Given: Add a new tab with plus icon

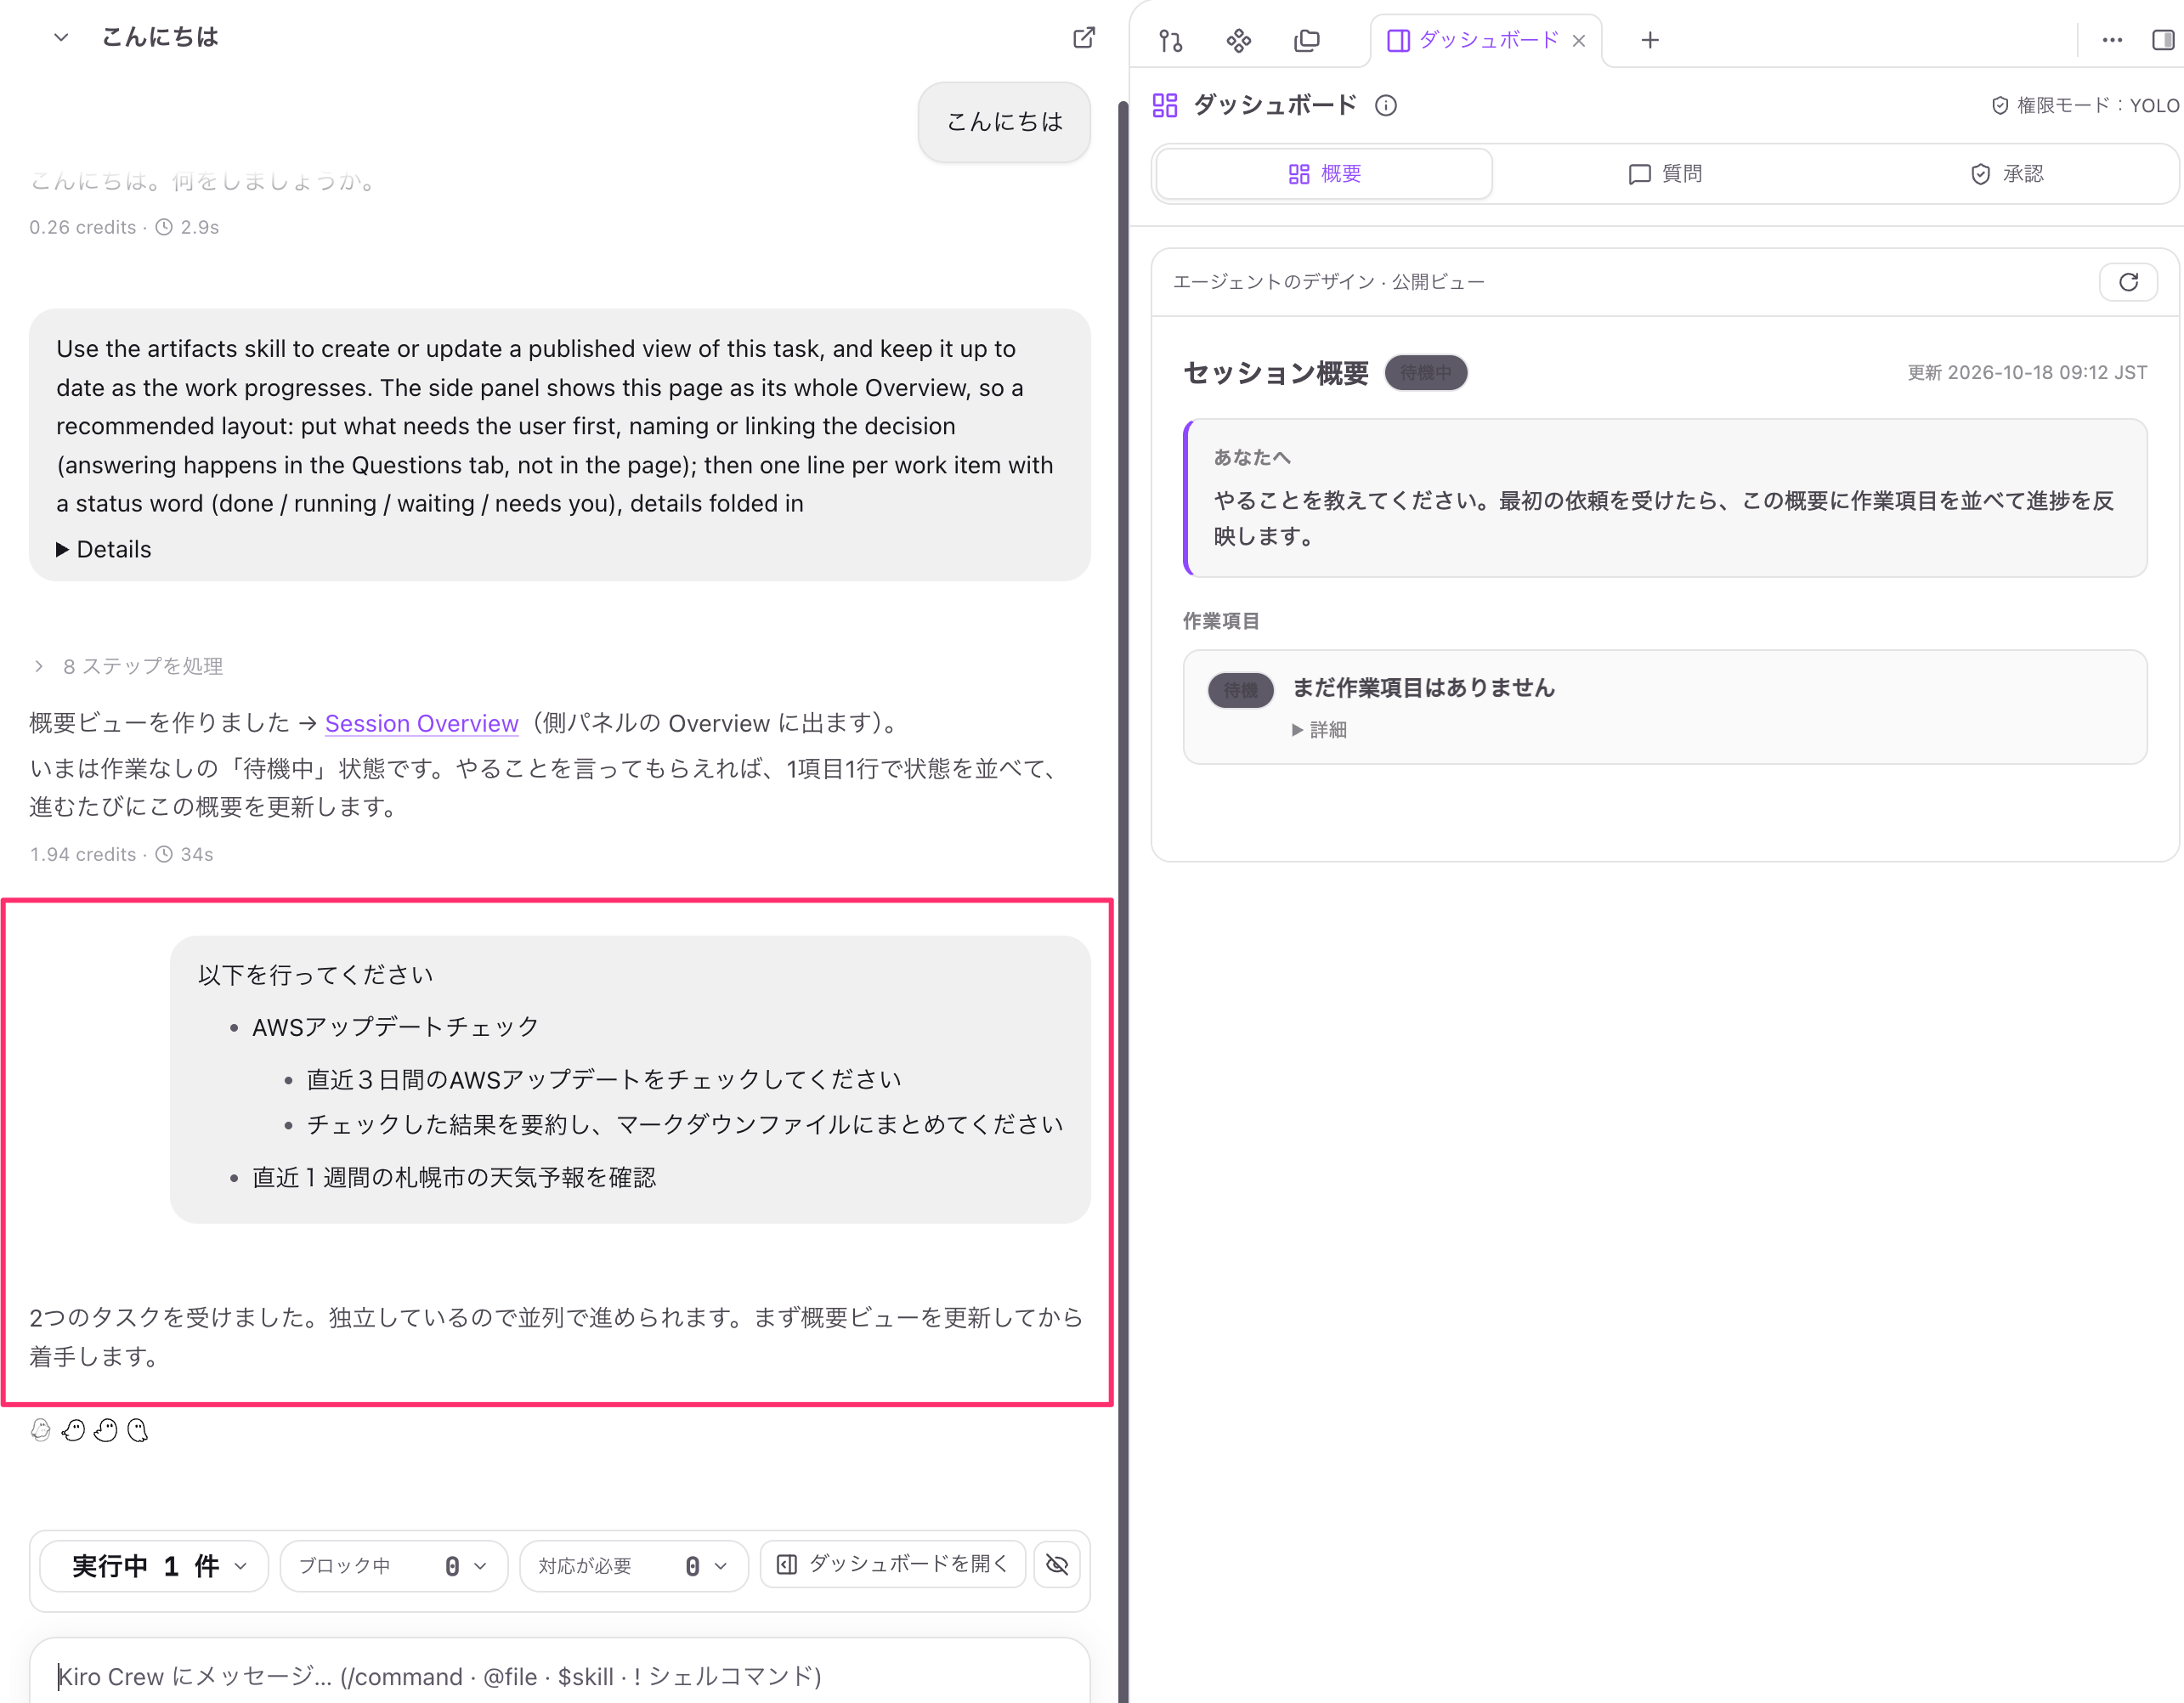Looking at the screenshot, I should coord(1650,40).
